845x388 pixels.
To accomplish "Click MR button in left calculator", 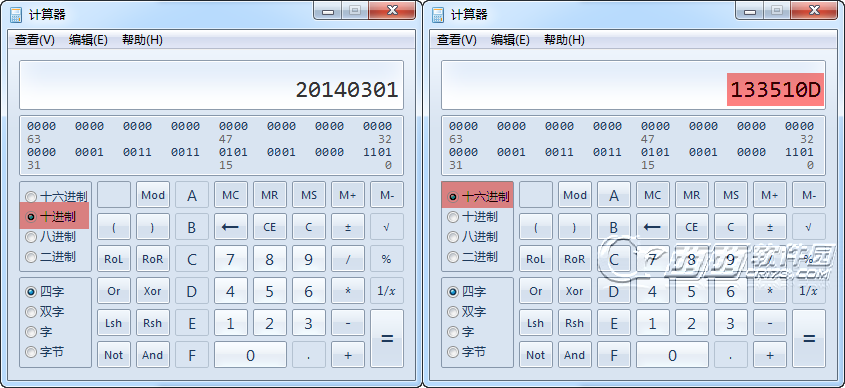I will pos(269,195).
